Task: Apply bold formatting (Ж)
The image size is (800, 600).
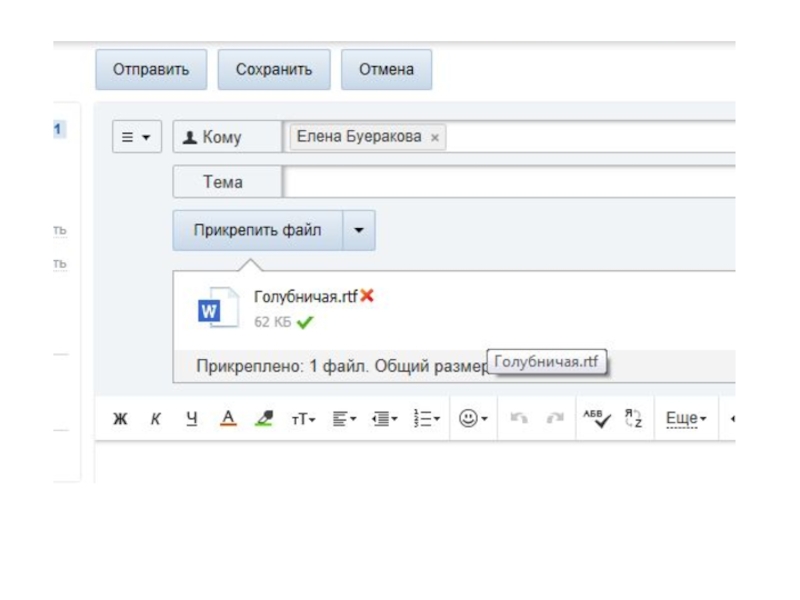Action: (x=120, y=419)
